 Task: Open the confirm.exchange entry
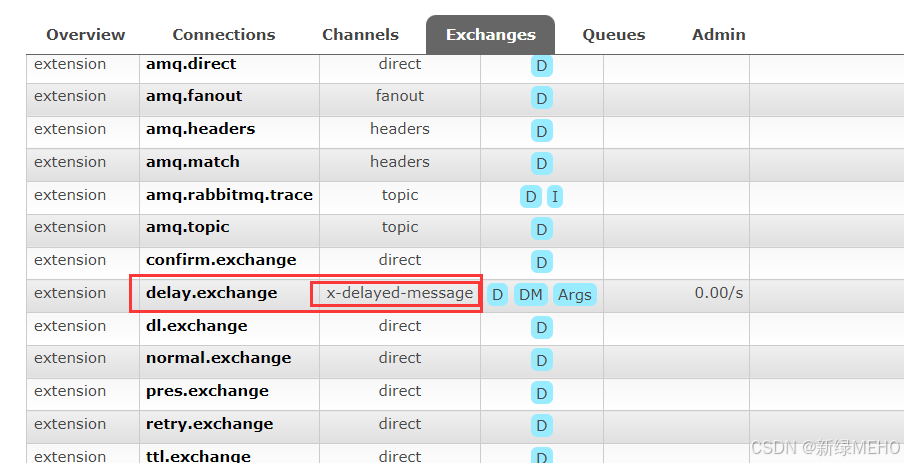pyautogui.click(x=221, y=260)
